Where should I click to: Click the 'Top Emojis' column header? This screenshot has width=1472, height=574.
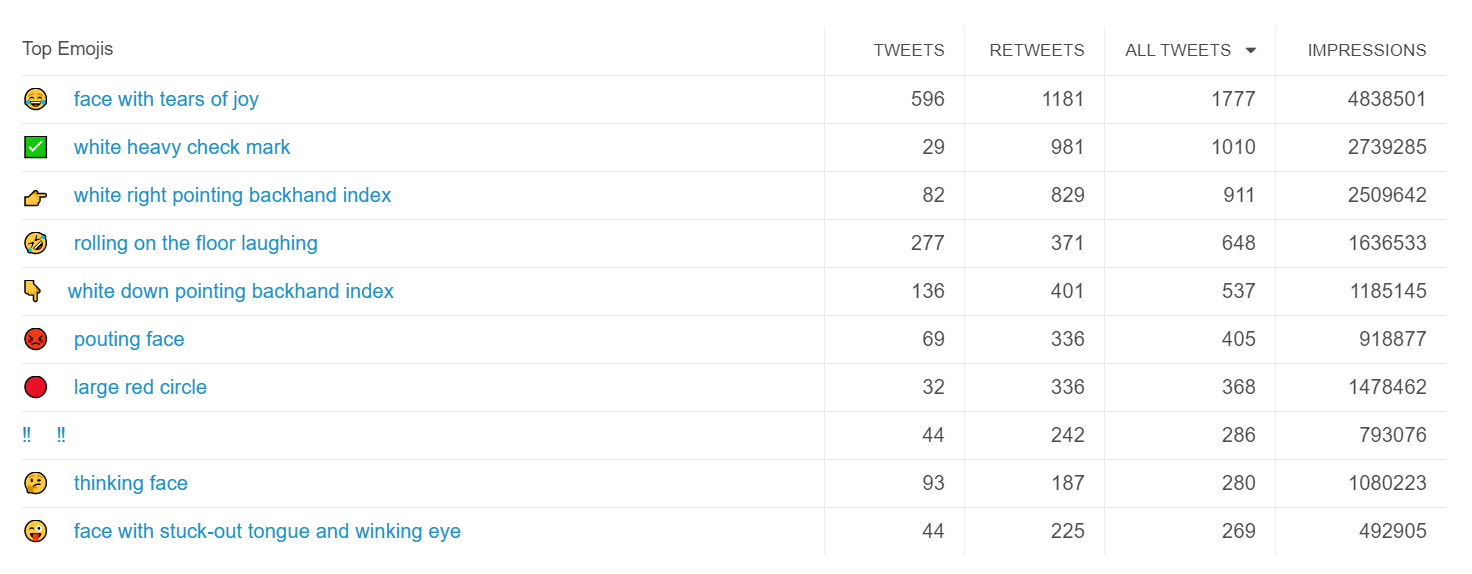pyautogui.click(x=68, y=49)
